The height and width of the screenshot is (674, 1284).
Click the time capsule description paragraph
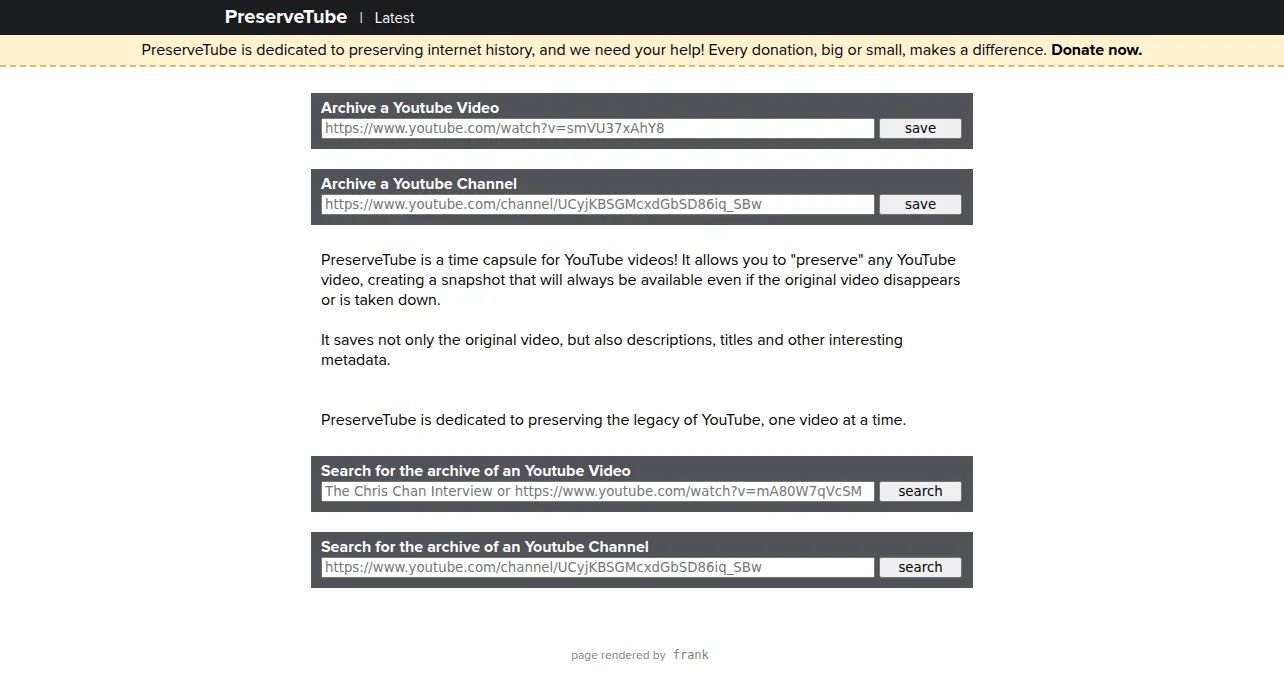[x=641, y=280]
